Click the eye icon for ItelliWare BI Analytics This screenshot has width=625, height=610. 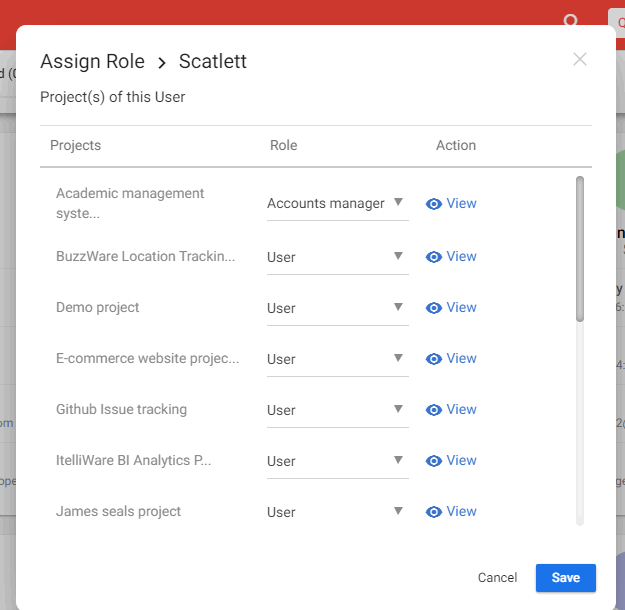coord(434,461)
